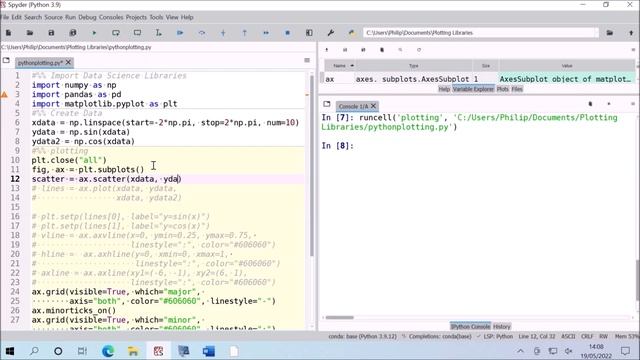Image resolution: width=640 pixels, height=360 pixels.
Task: Click the warning marker on line 3
Action: click(4, 95)
